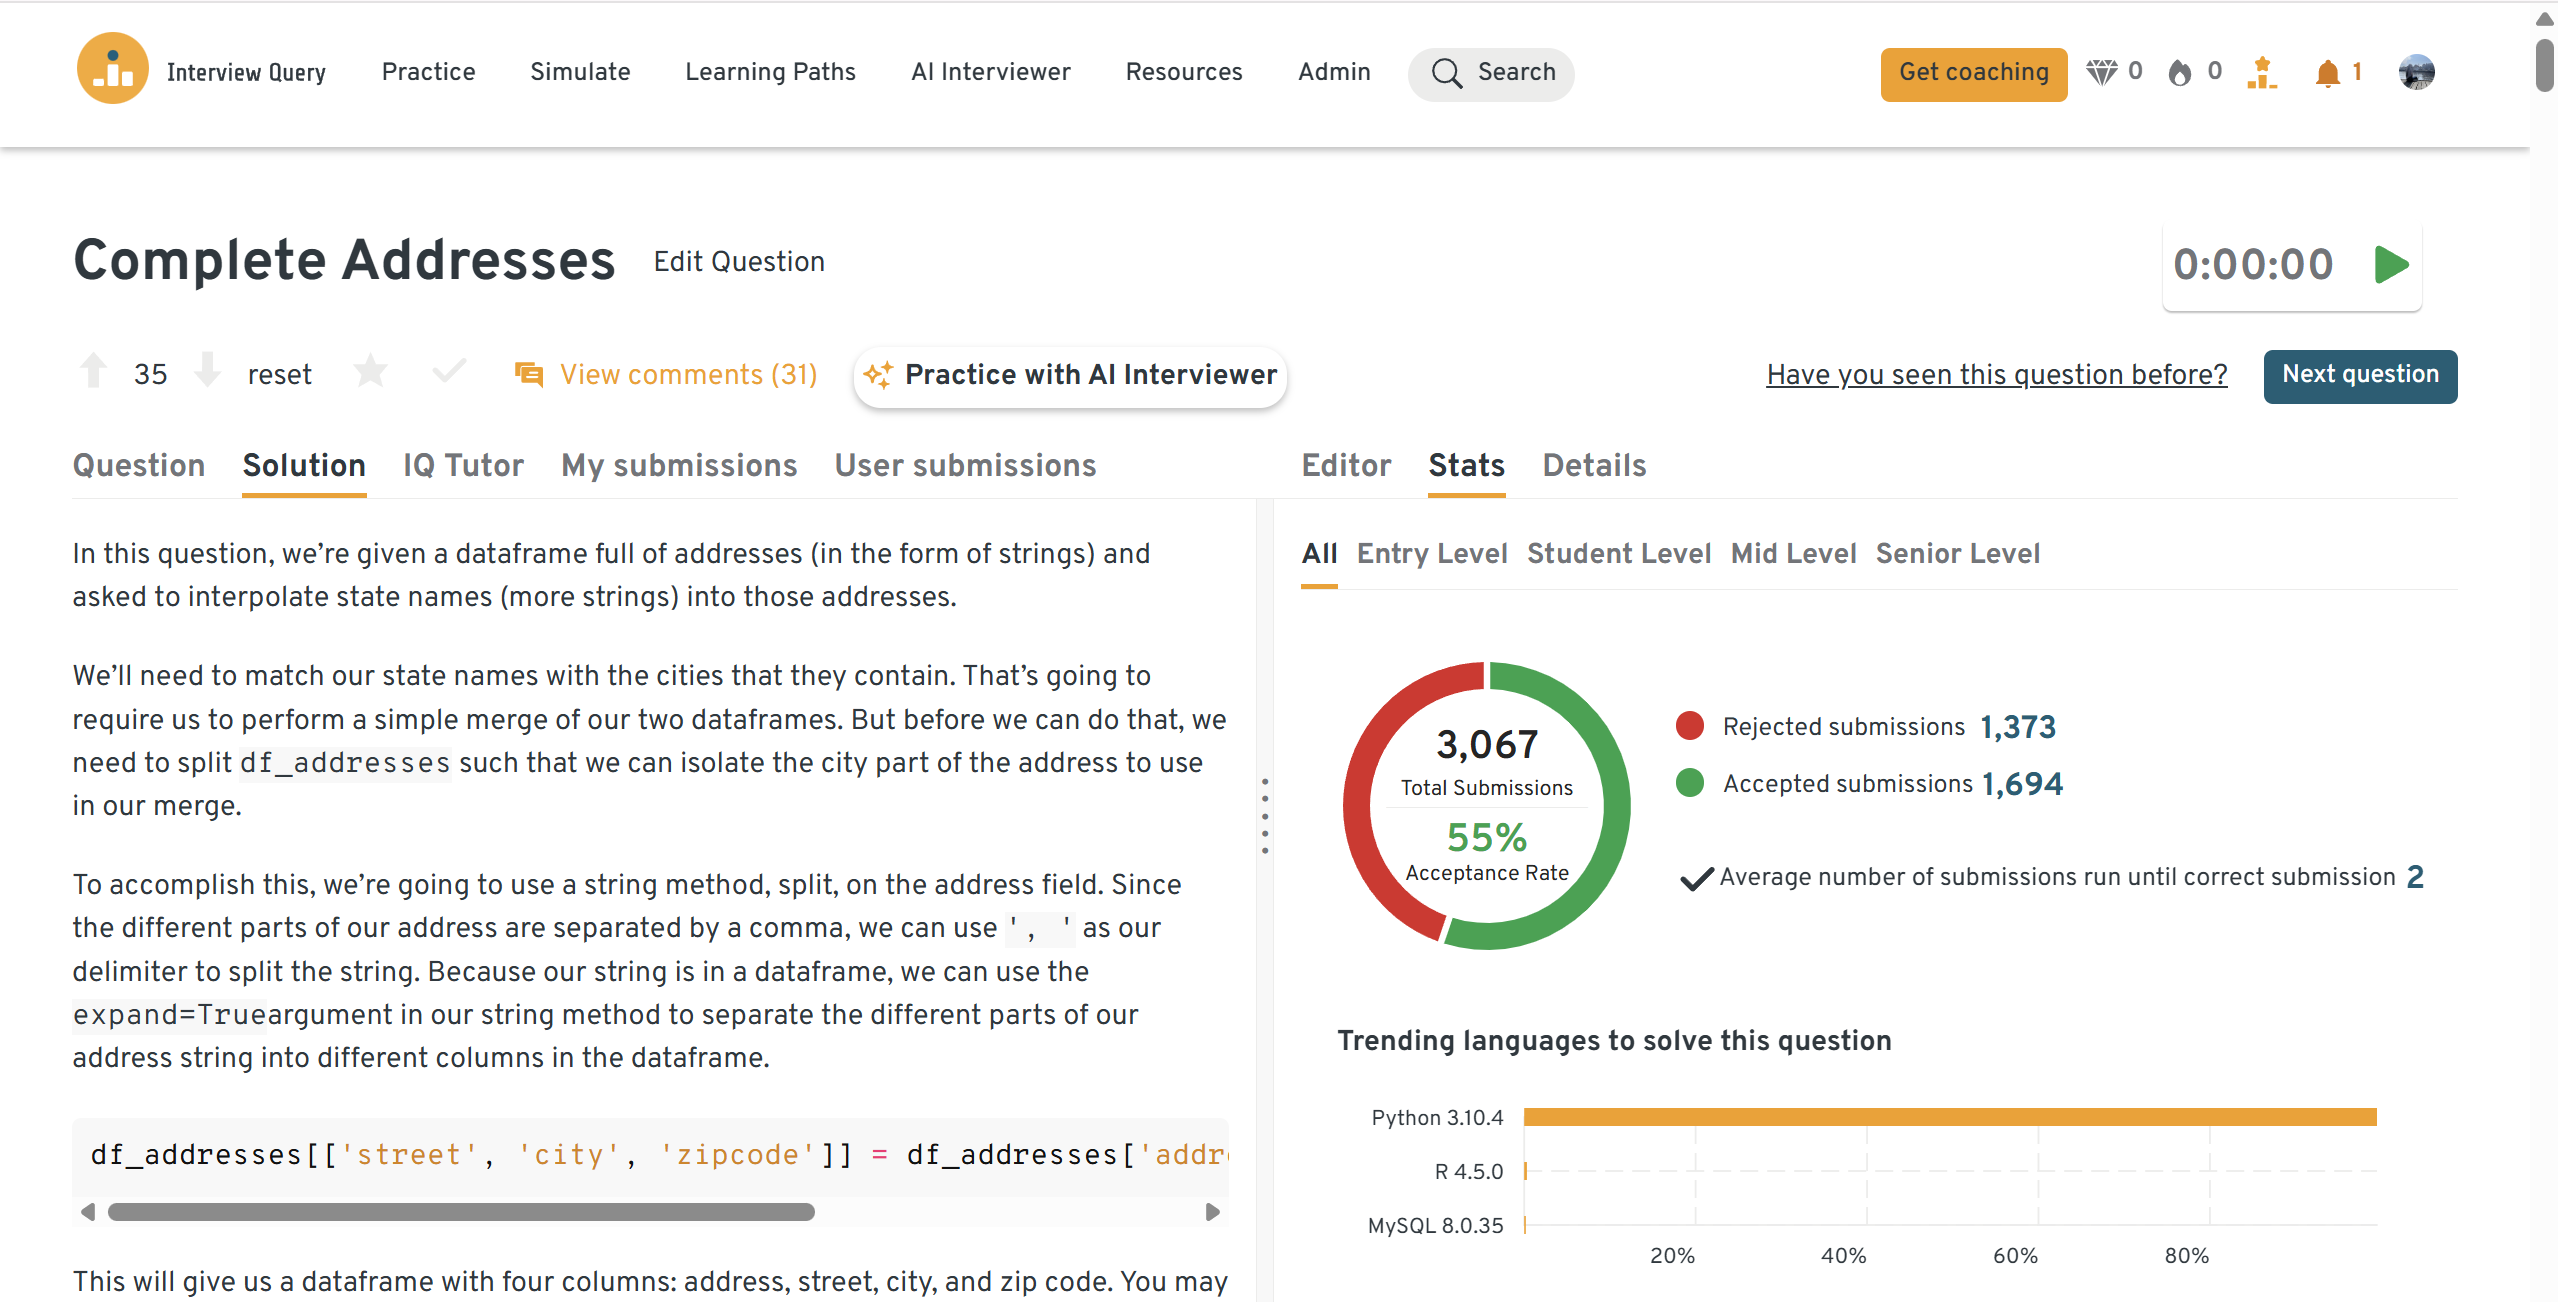The image size is (2558, 1302).
Task: Click the code block horizontal scrollbar
Action: 461,1212
